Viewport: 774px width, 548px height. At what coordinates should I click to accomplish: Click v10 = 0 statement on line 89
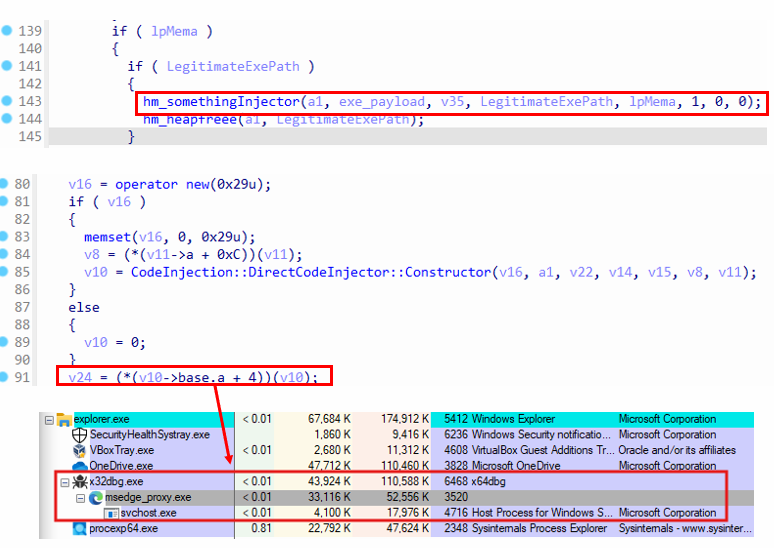pyautogui.click(x=115, y=342)
